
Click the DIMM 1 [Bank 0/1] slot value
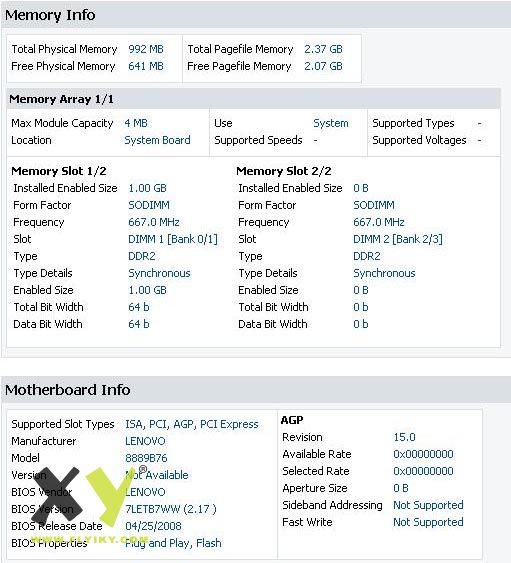point(173,239)
